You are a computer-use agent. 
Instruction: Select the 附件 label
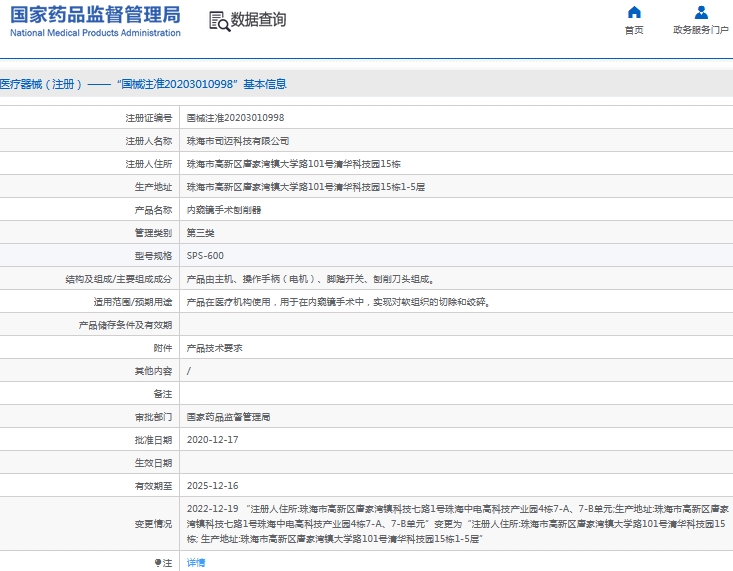(x=163, y=348)
